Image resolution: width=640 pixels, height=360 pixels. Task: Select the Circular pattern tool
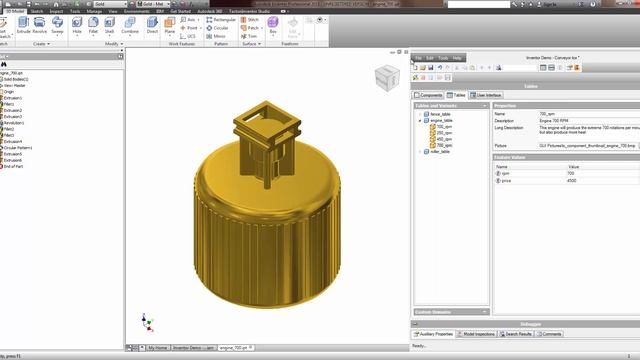[x=217, y=28]
